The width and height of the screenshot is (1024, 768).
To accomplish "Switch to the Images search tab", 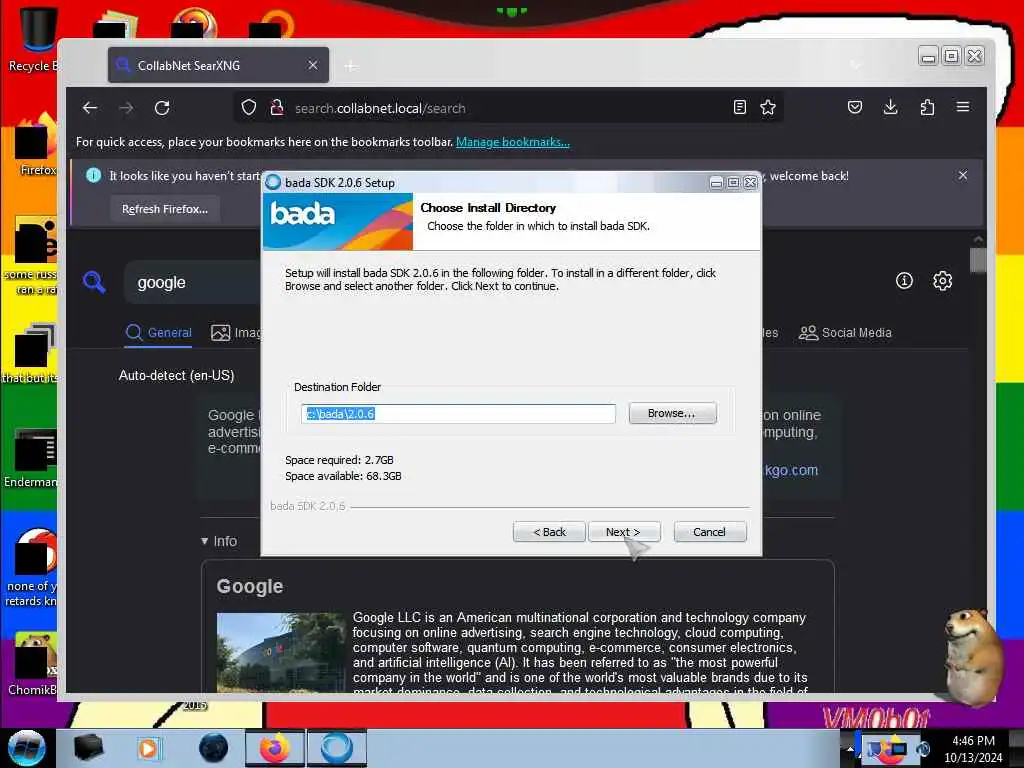I will [236, 333].
